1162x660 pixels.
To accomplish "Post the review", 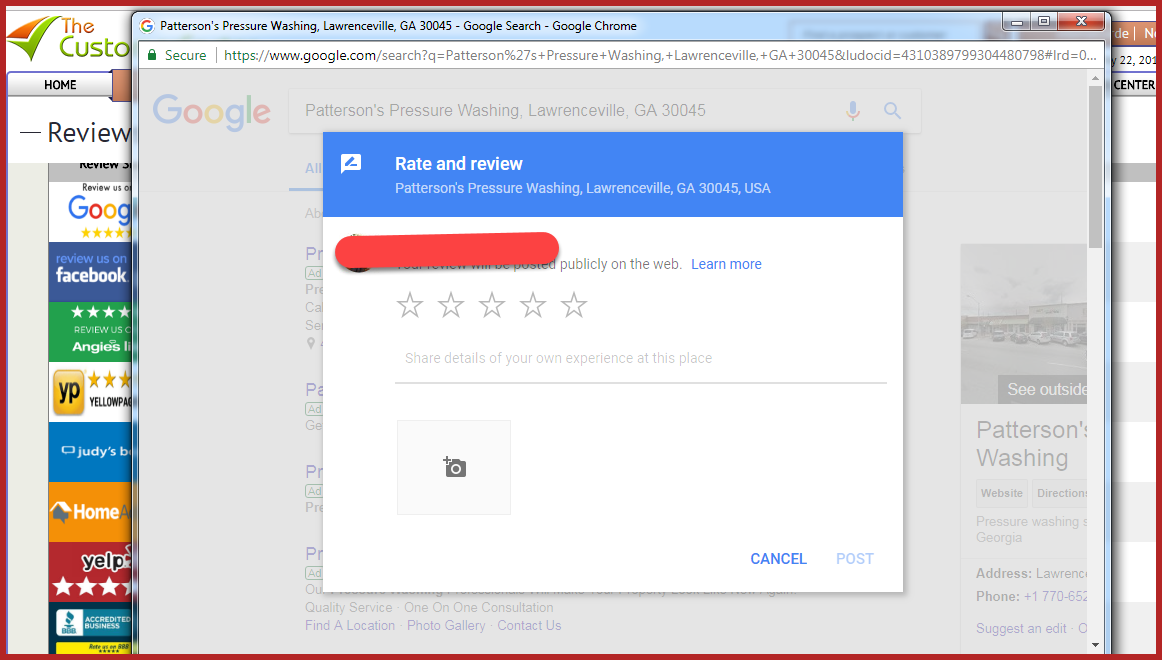I will pos(854,559).
